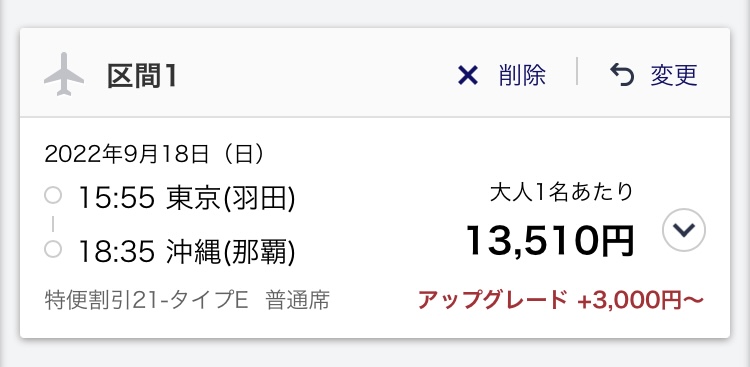The height and width of the screenshot is (367, 750).
Task: Click 大人1名あたり per-adult label
Action: click(562, 192)
